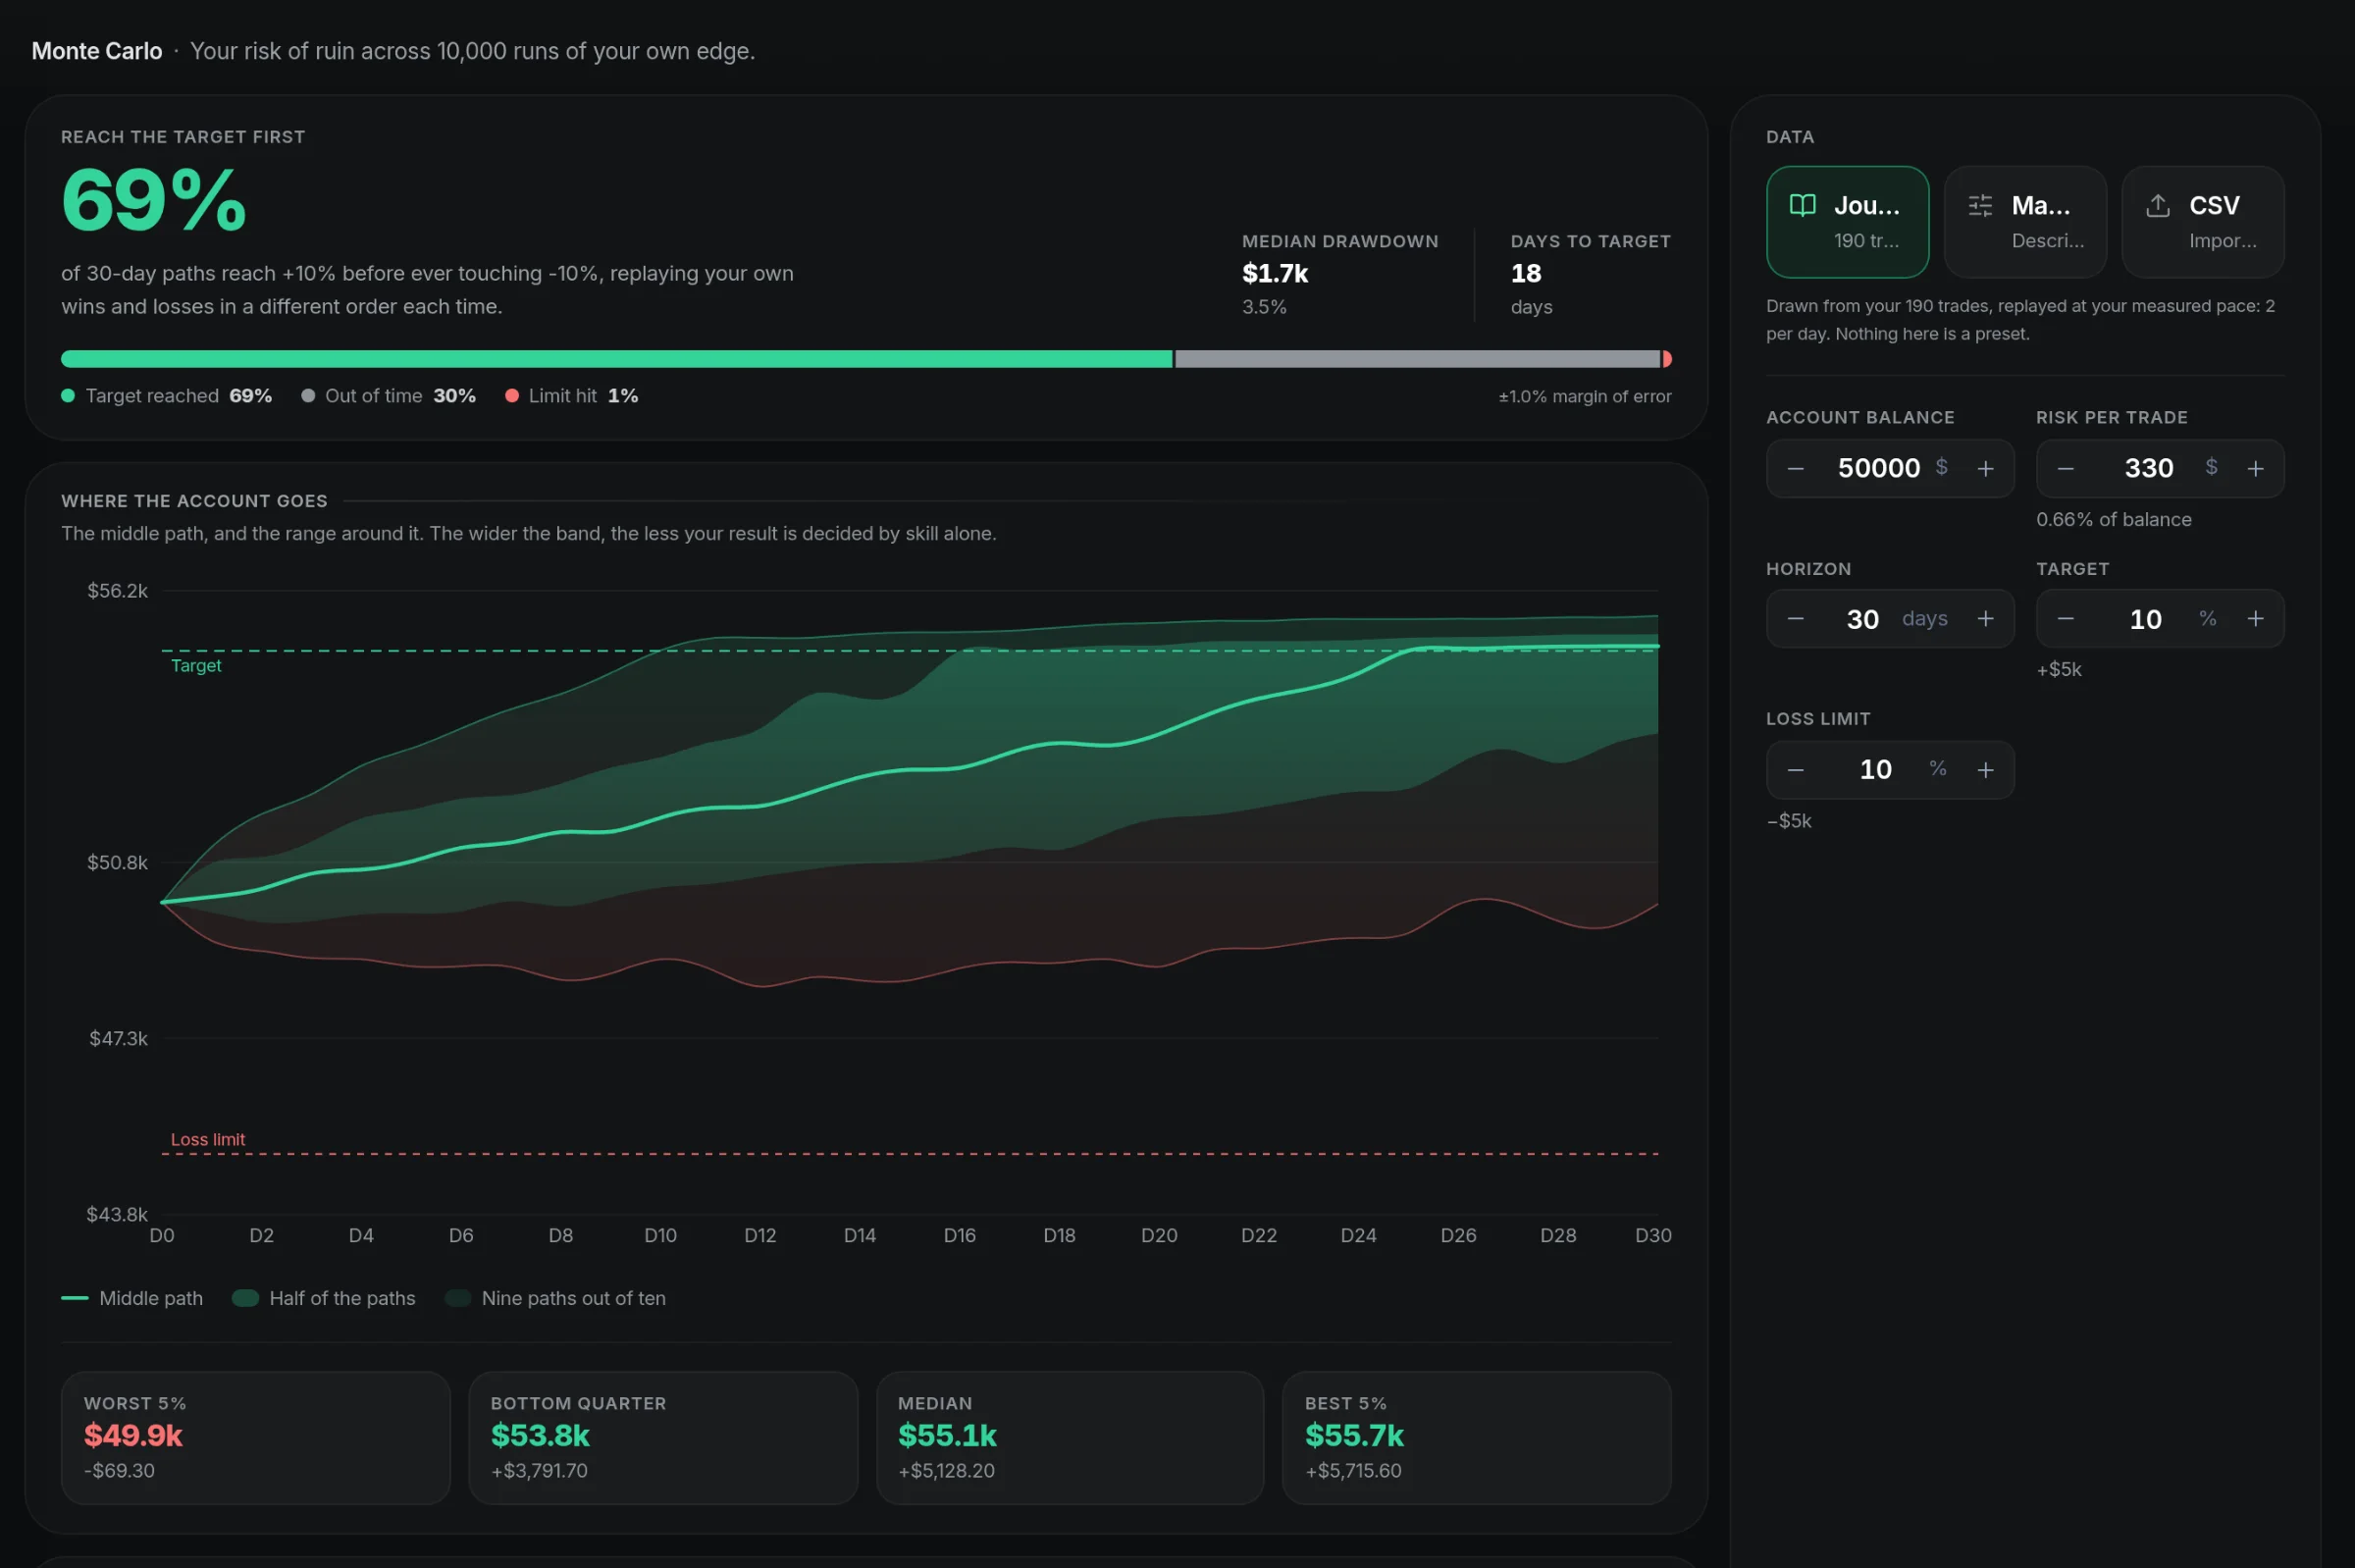Decrease loss limit with minus button
Image resolution: width=2355 pixels, height=1568 pixels.
tap(1795, 770)
